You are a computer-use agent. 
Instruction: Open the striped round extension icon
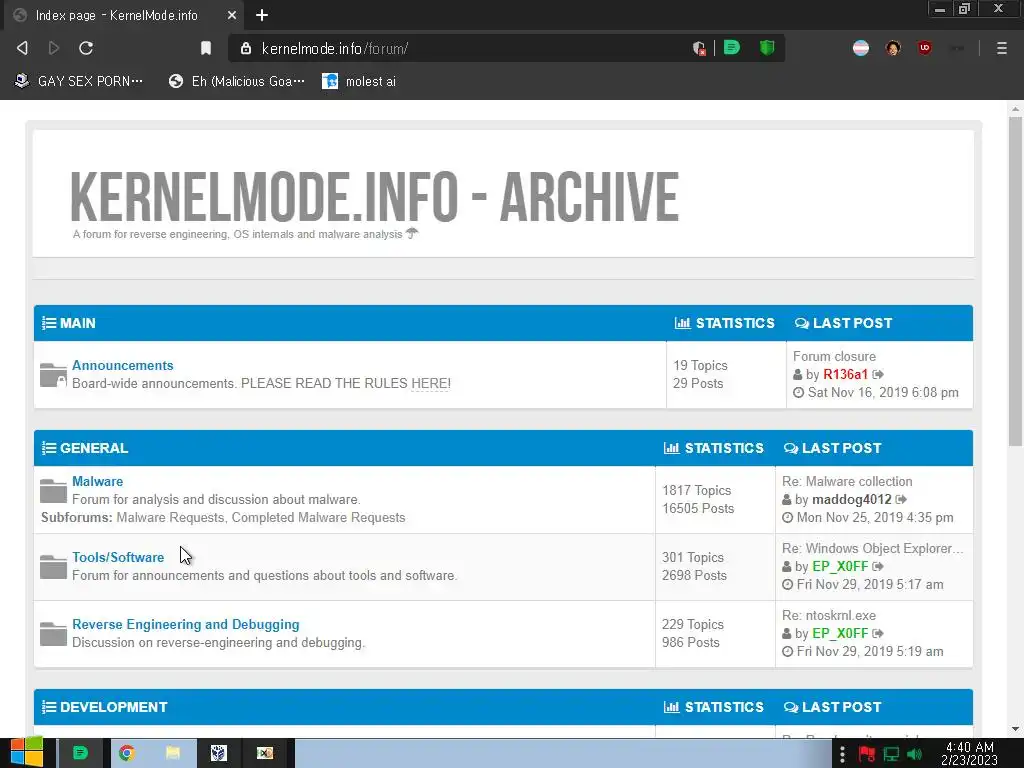tap(861, 48)
